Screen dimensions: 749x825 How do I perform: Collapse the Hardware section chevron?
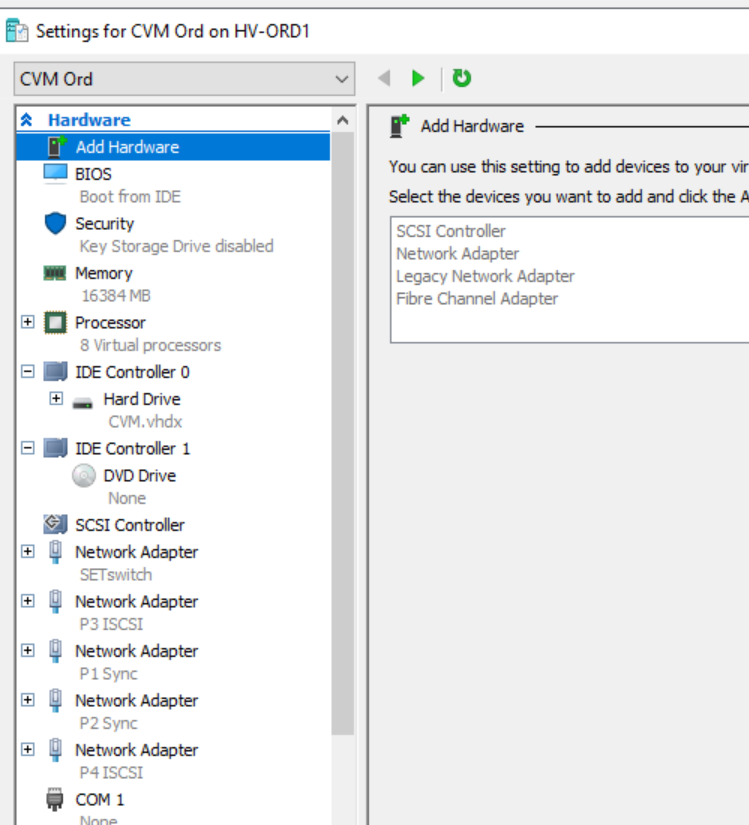click(27, 120)
